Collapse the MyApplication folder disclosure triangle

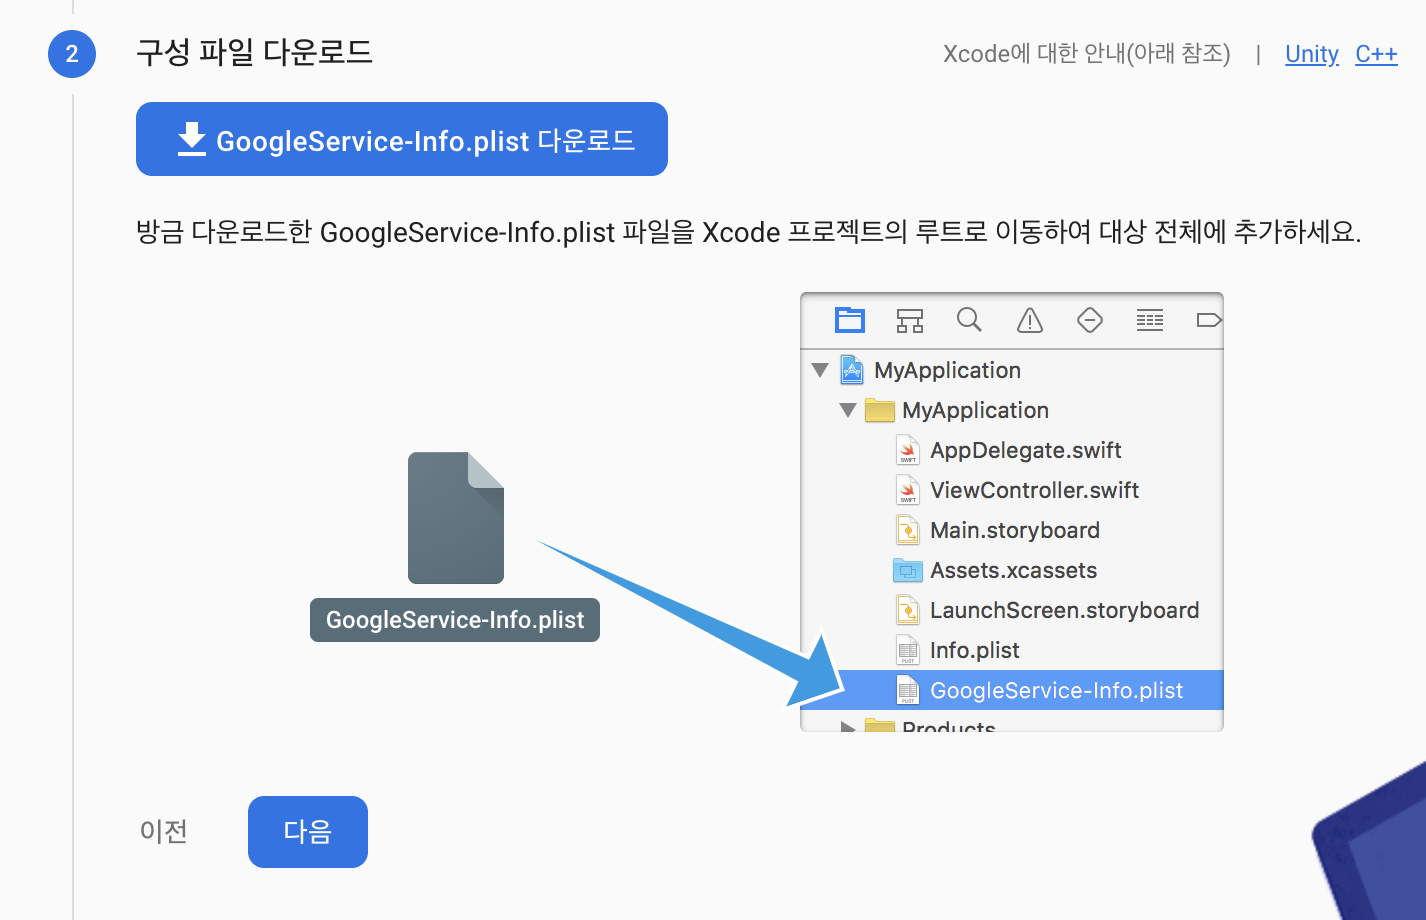848,410
